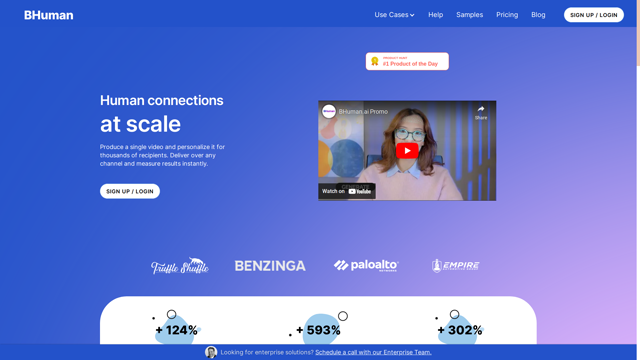Viewport: 640px width, 360px height.
Task: Click the avatar photo in enterprise banner
Action: (211, 352)
